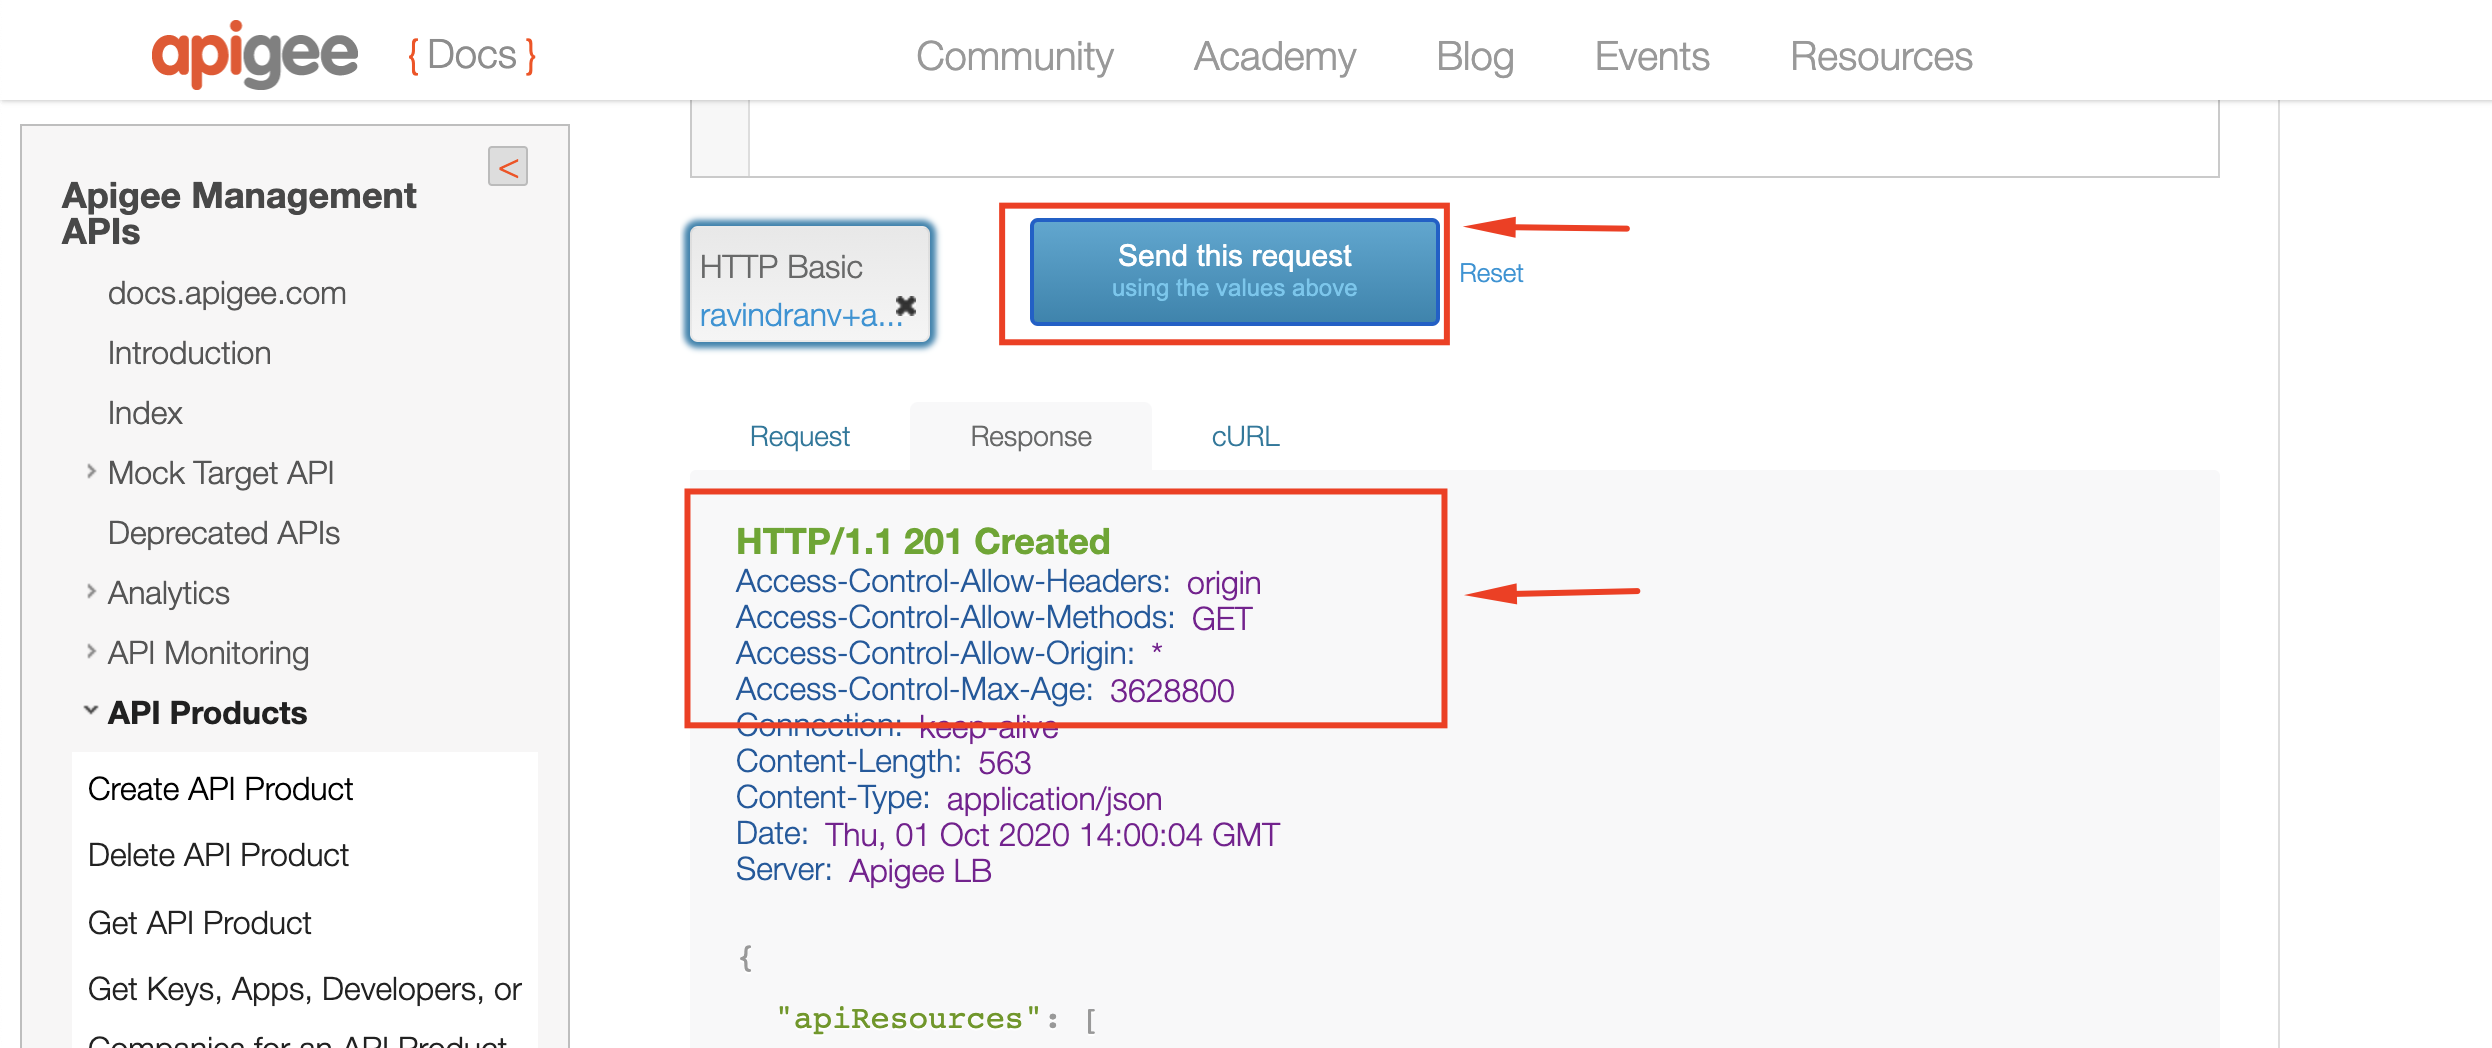
Task: Open the Delete API Product page
Action: pos(218,855)
